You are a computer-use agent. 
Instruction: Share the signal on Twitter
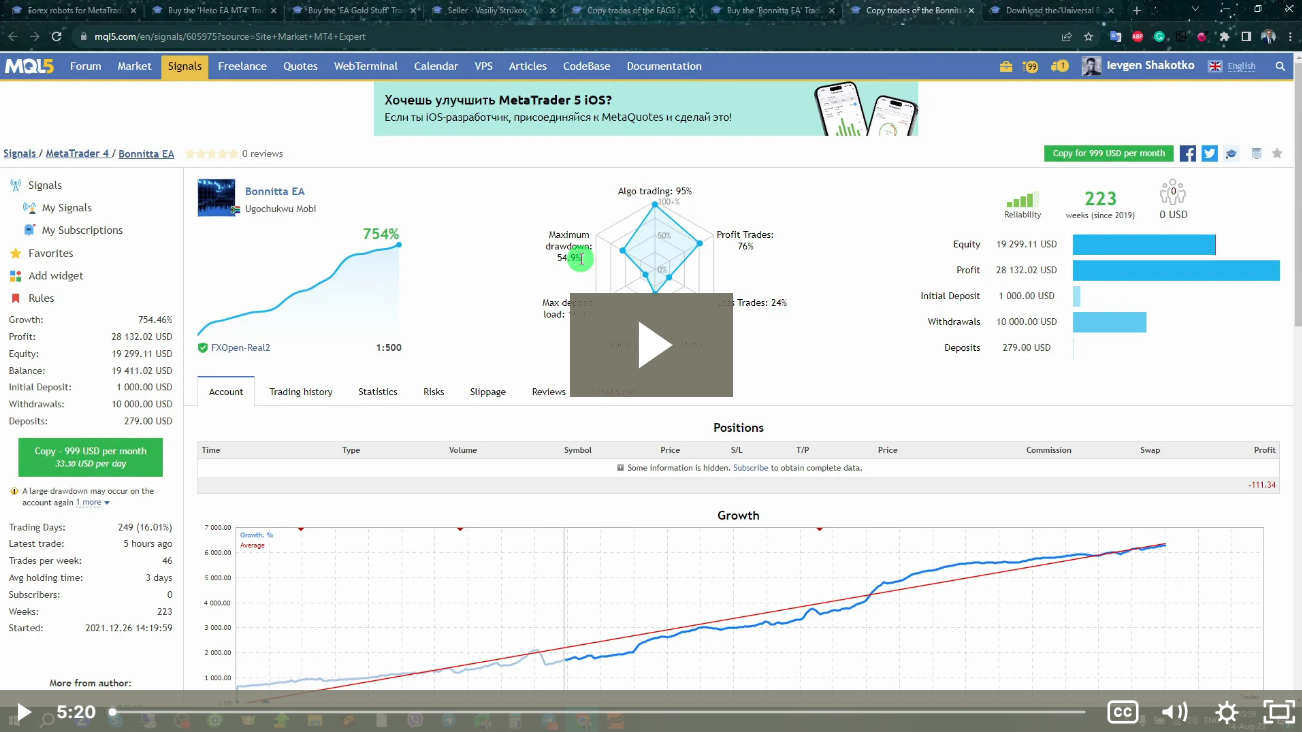coord(1209,153)
